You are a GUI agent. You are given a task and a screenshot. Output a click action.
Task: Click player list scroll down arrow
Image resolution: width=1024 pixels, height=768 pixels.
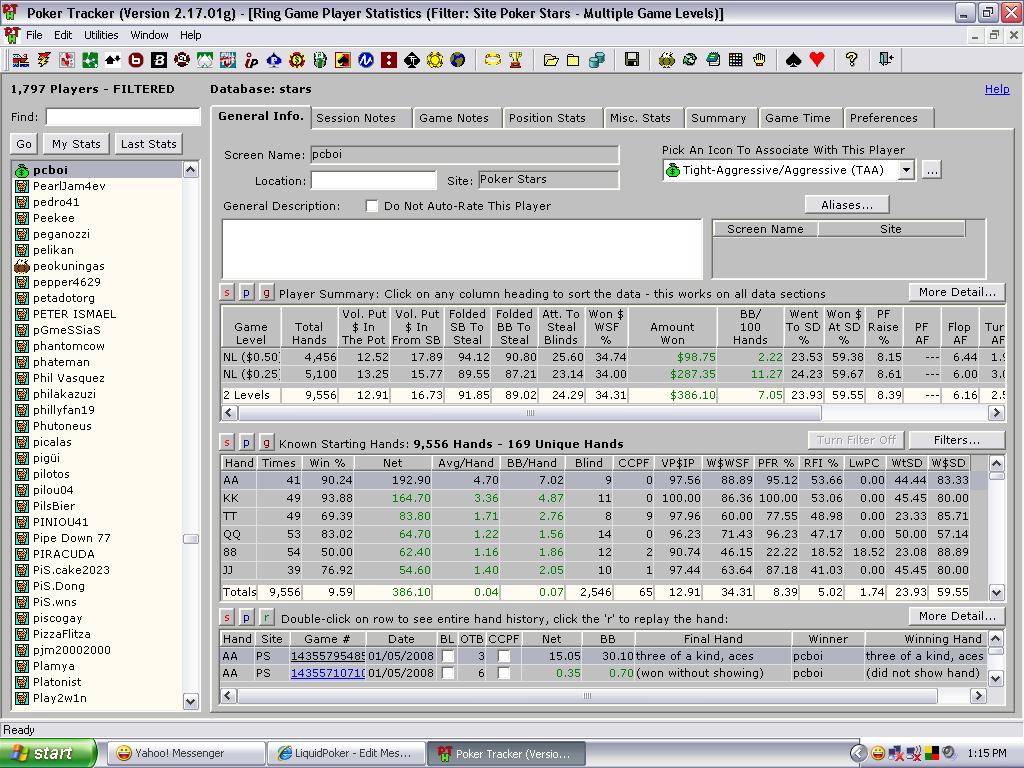191,702
